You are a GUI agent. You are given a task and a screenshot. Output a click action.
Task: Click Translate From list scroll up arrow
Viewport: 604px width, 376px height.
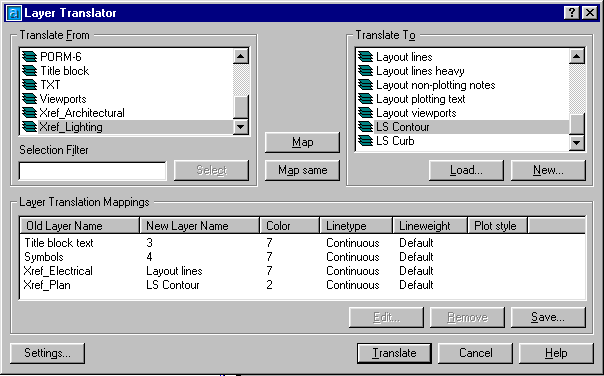(x=241, y=57)
